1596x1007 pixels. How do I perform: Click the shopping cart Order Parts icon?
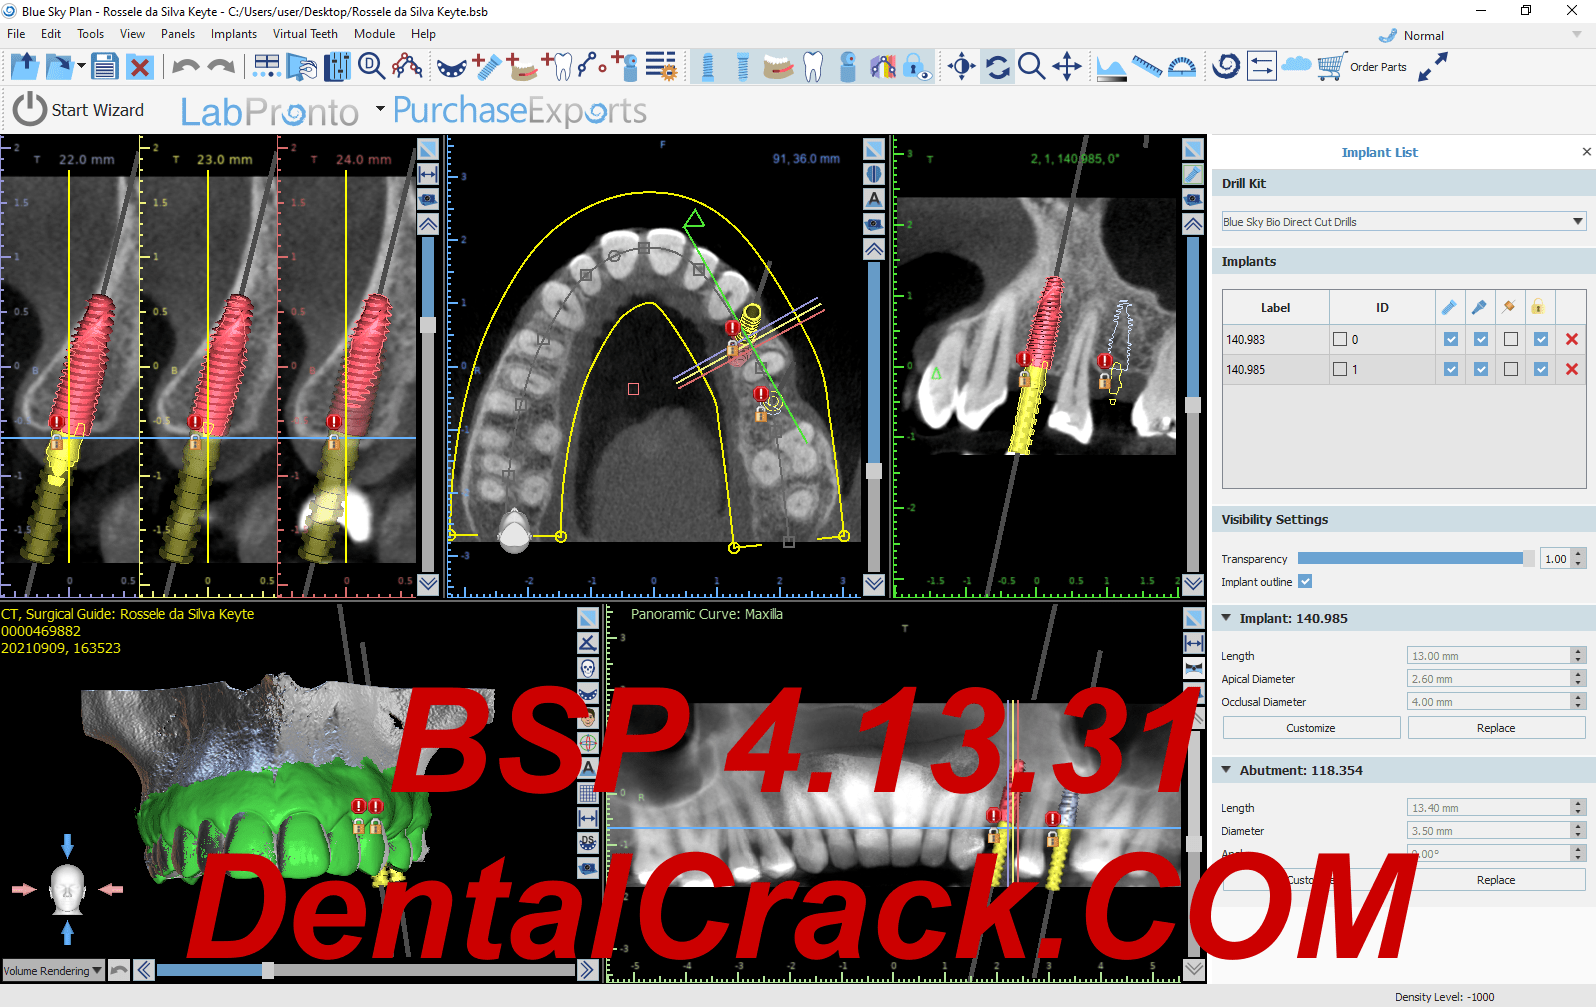(1362, 67)
